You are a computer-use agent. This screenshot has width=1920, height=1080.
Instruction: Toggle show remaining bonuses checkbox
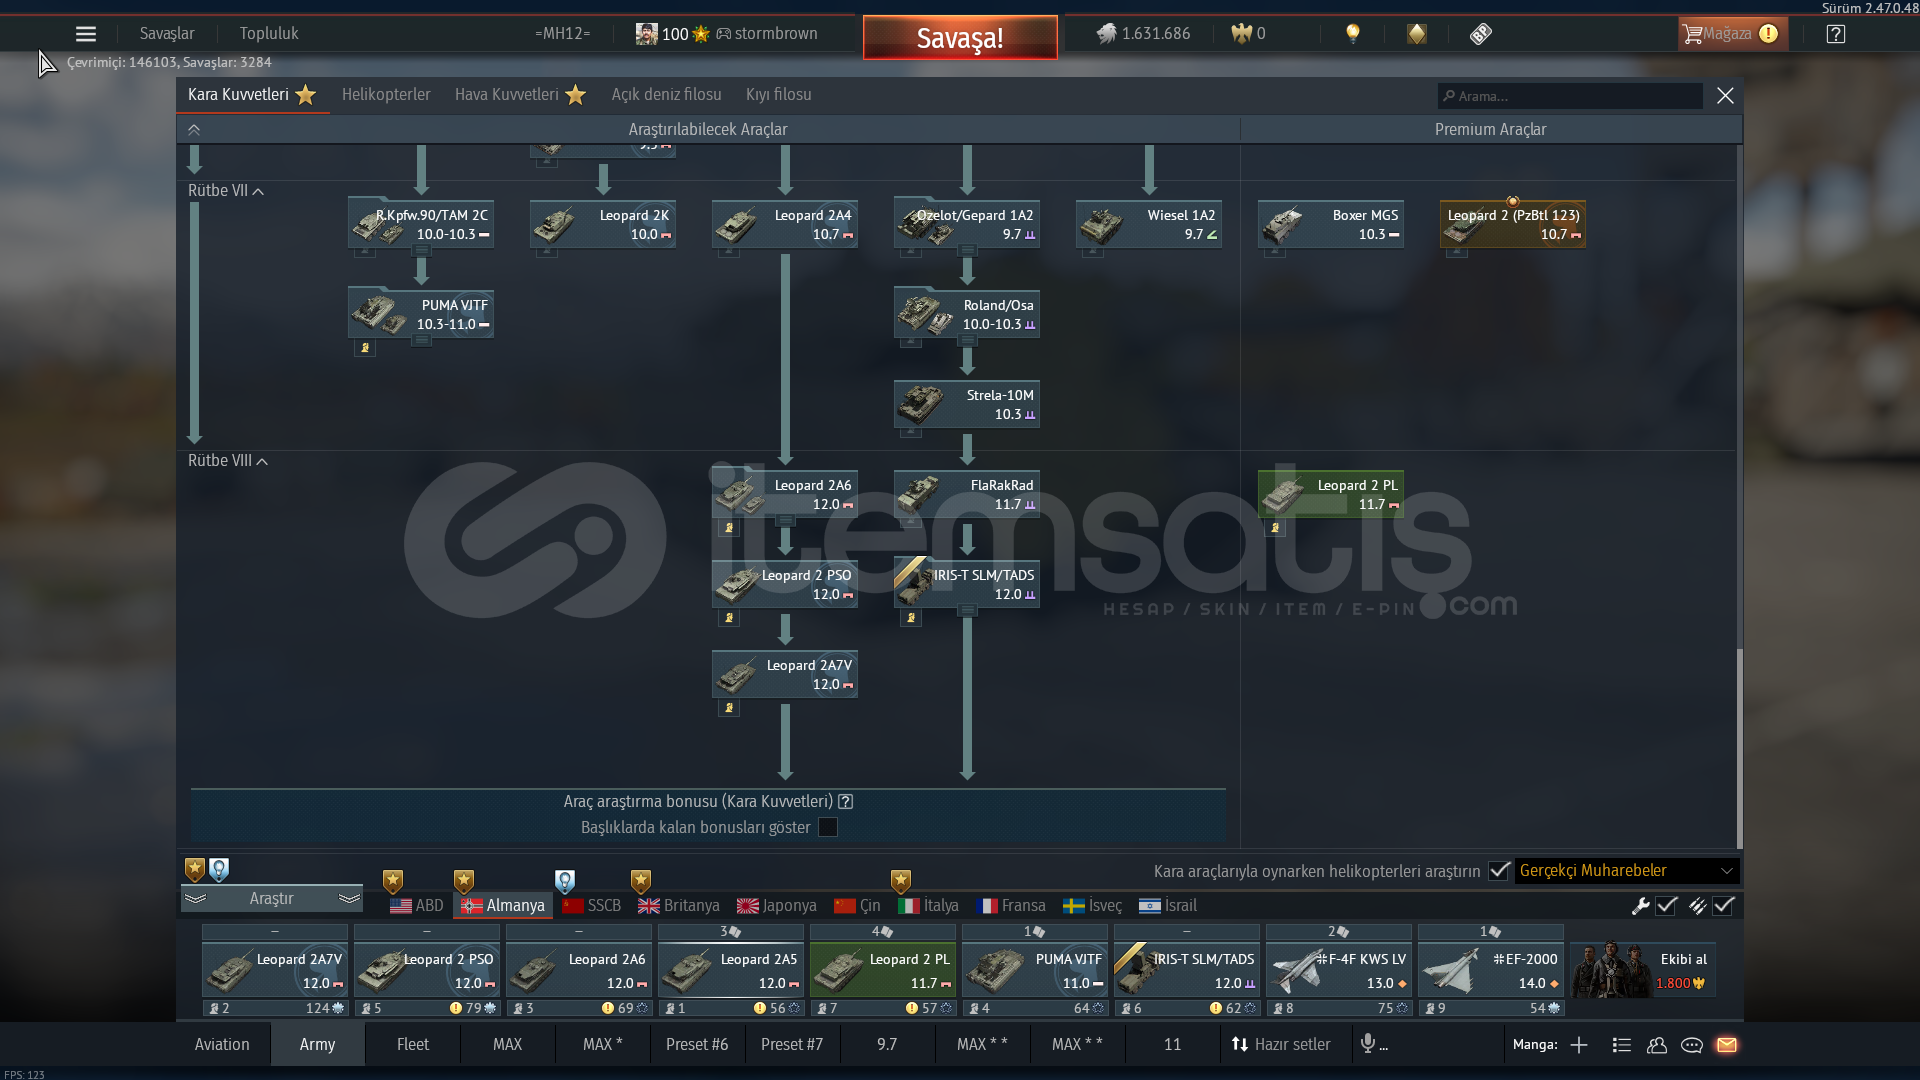point(828,828)
